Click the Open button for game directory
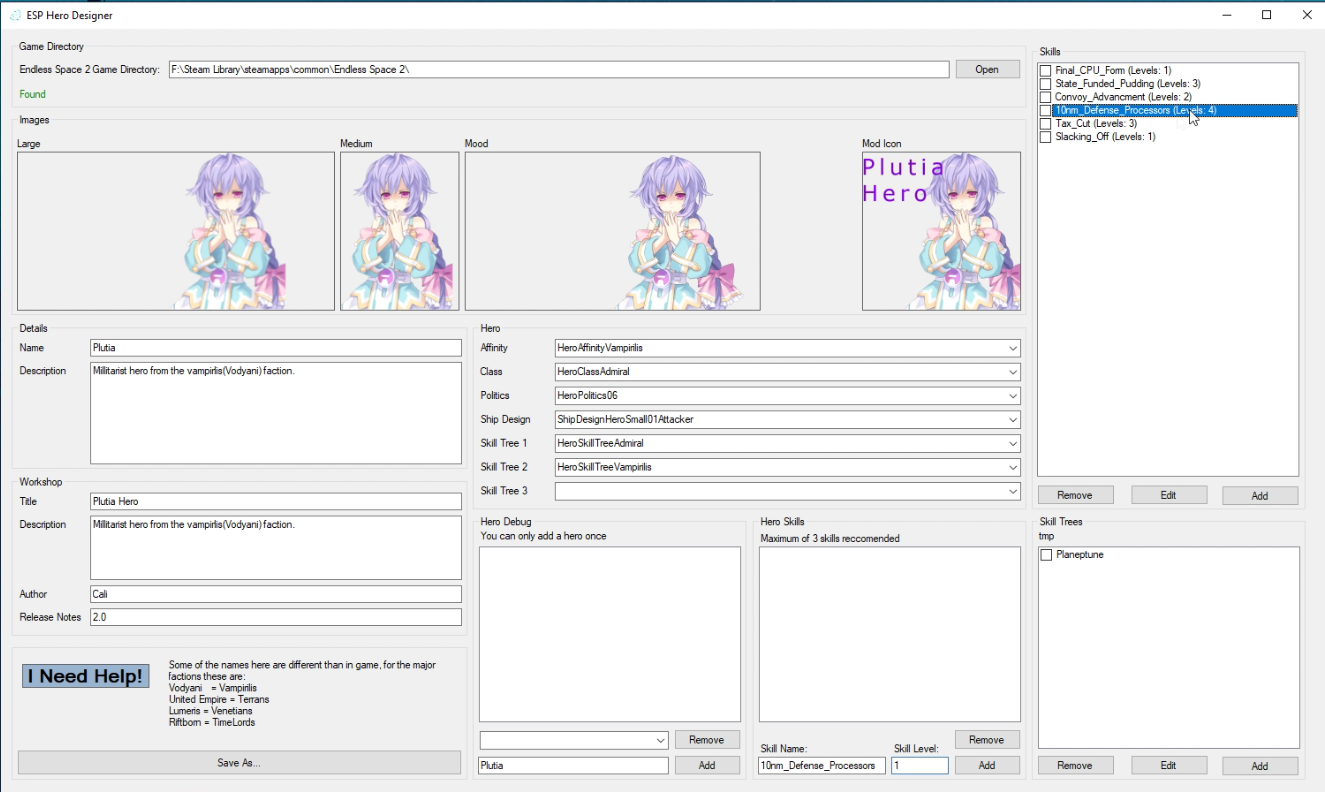Viewport: 1325px width, 792px height. pyautogui.click(x=987, y=69)
